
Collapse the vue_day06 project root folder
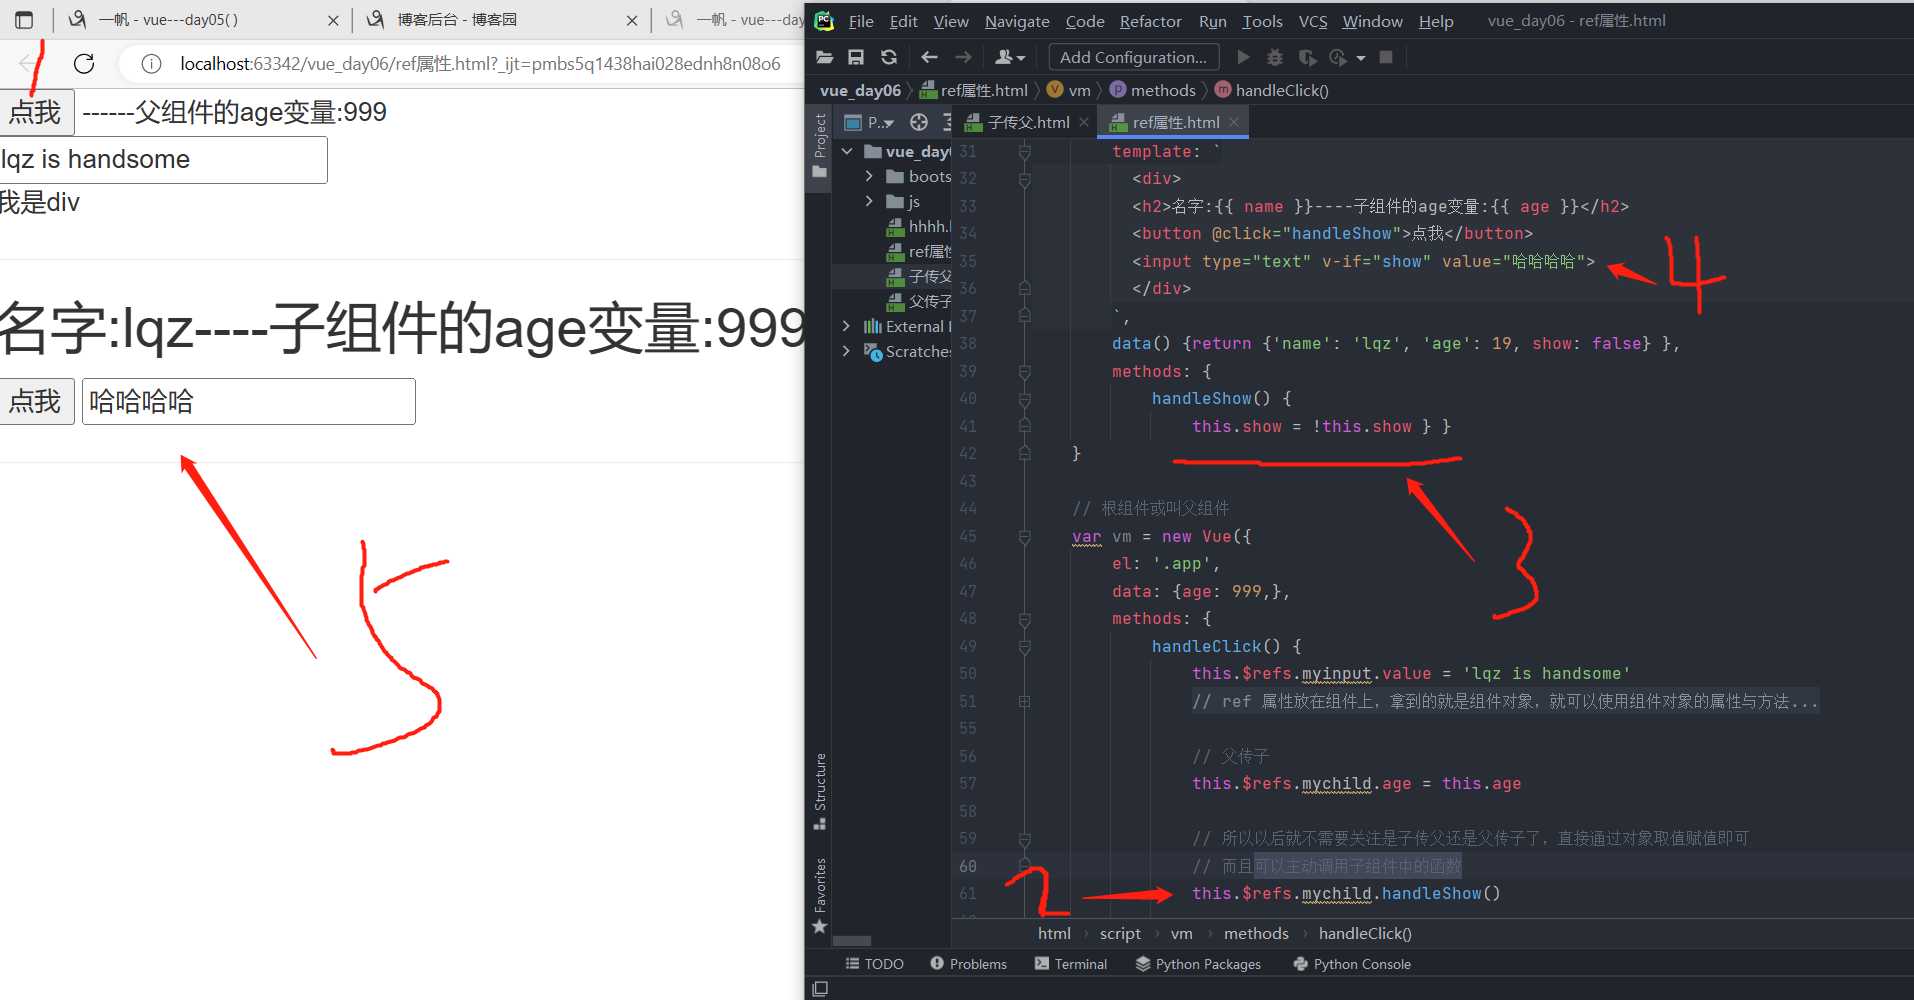tap(847, 151)
